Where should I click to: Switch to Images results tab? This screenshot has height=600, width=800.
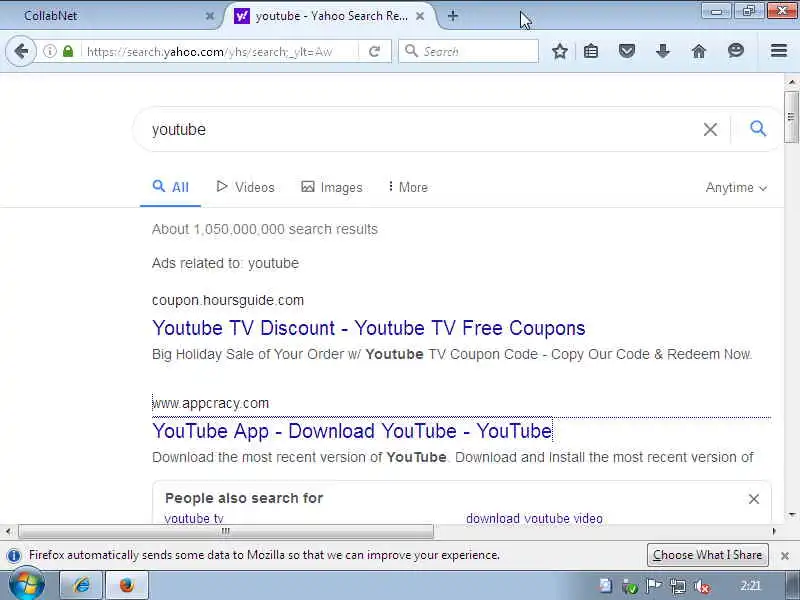tap(332, 187)
